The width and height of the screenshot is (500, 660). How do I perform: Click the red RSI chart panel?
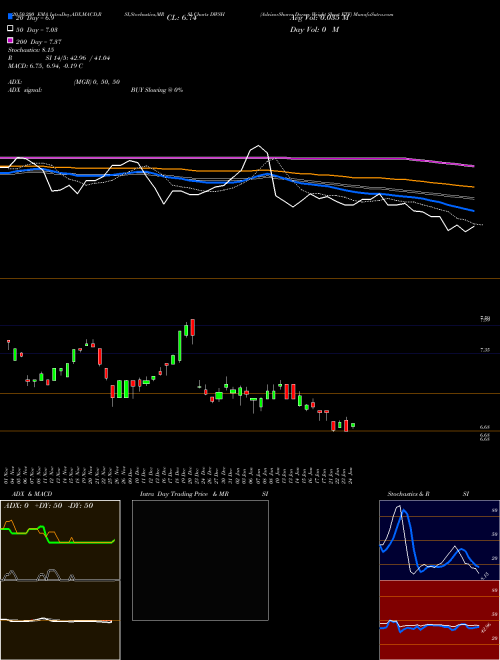pos(439,620)
